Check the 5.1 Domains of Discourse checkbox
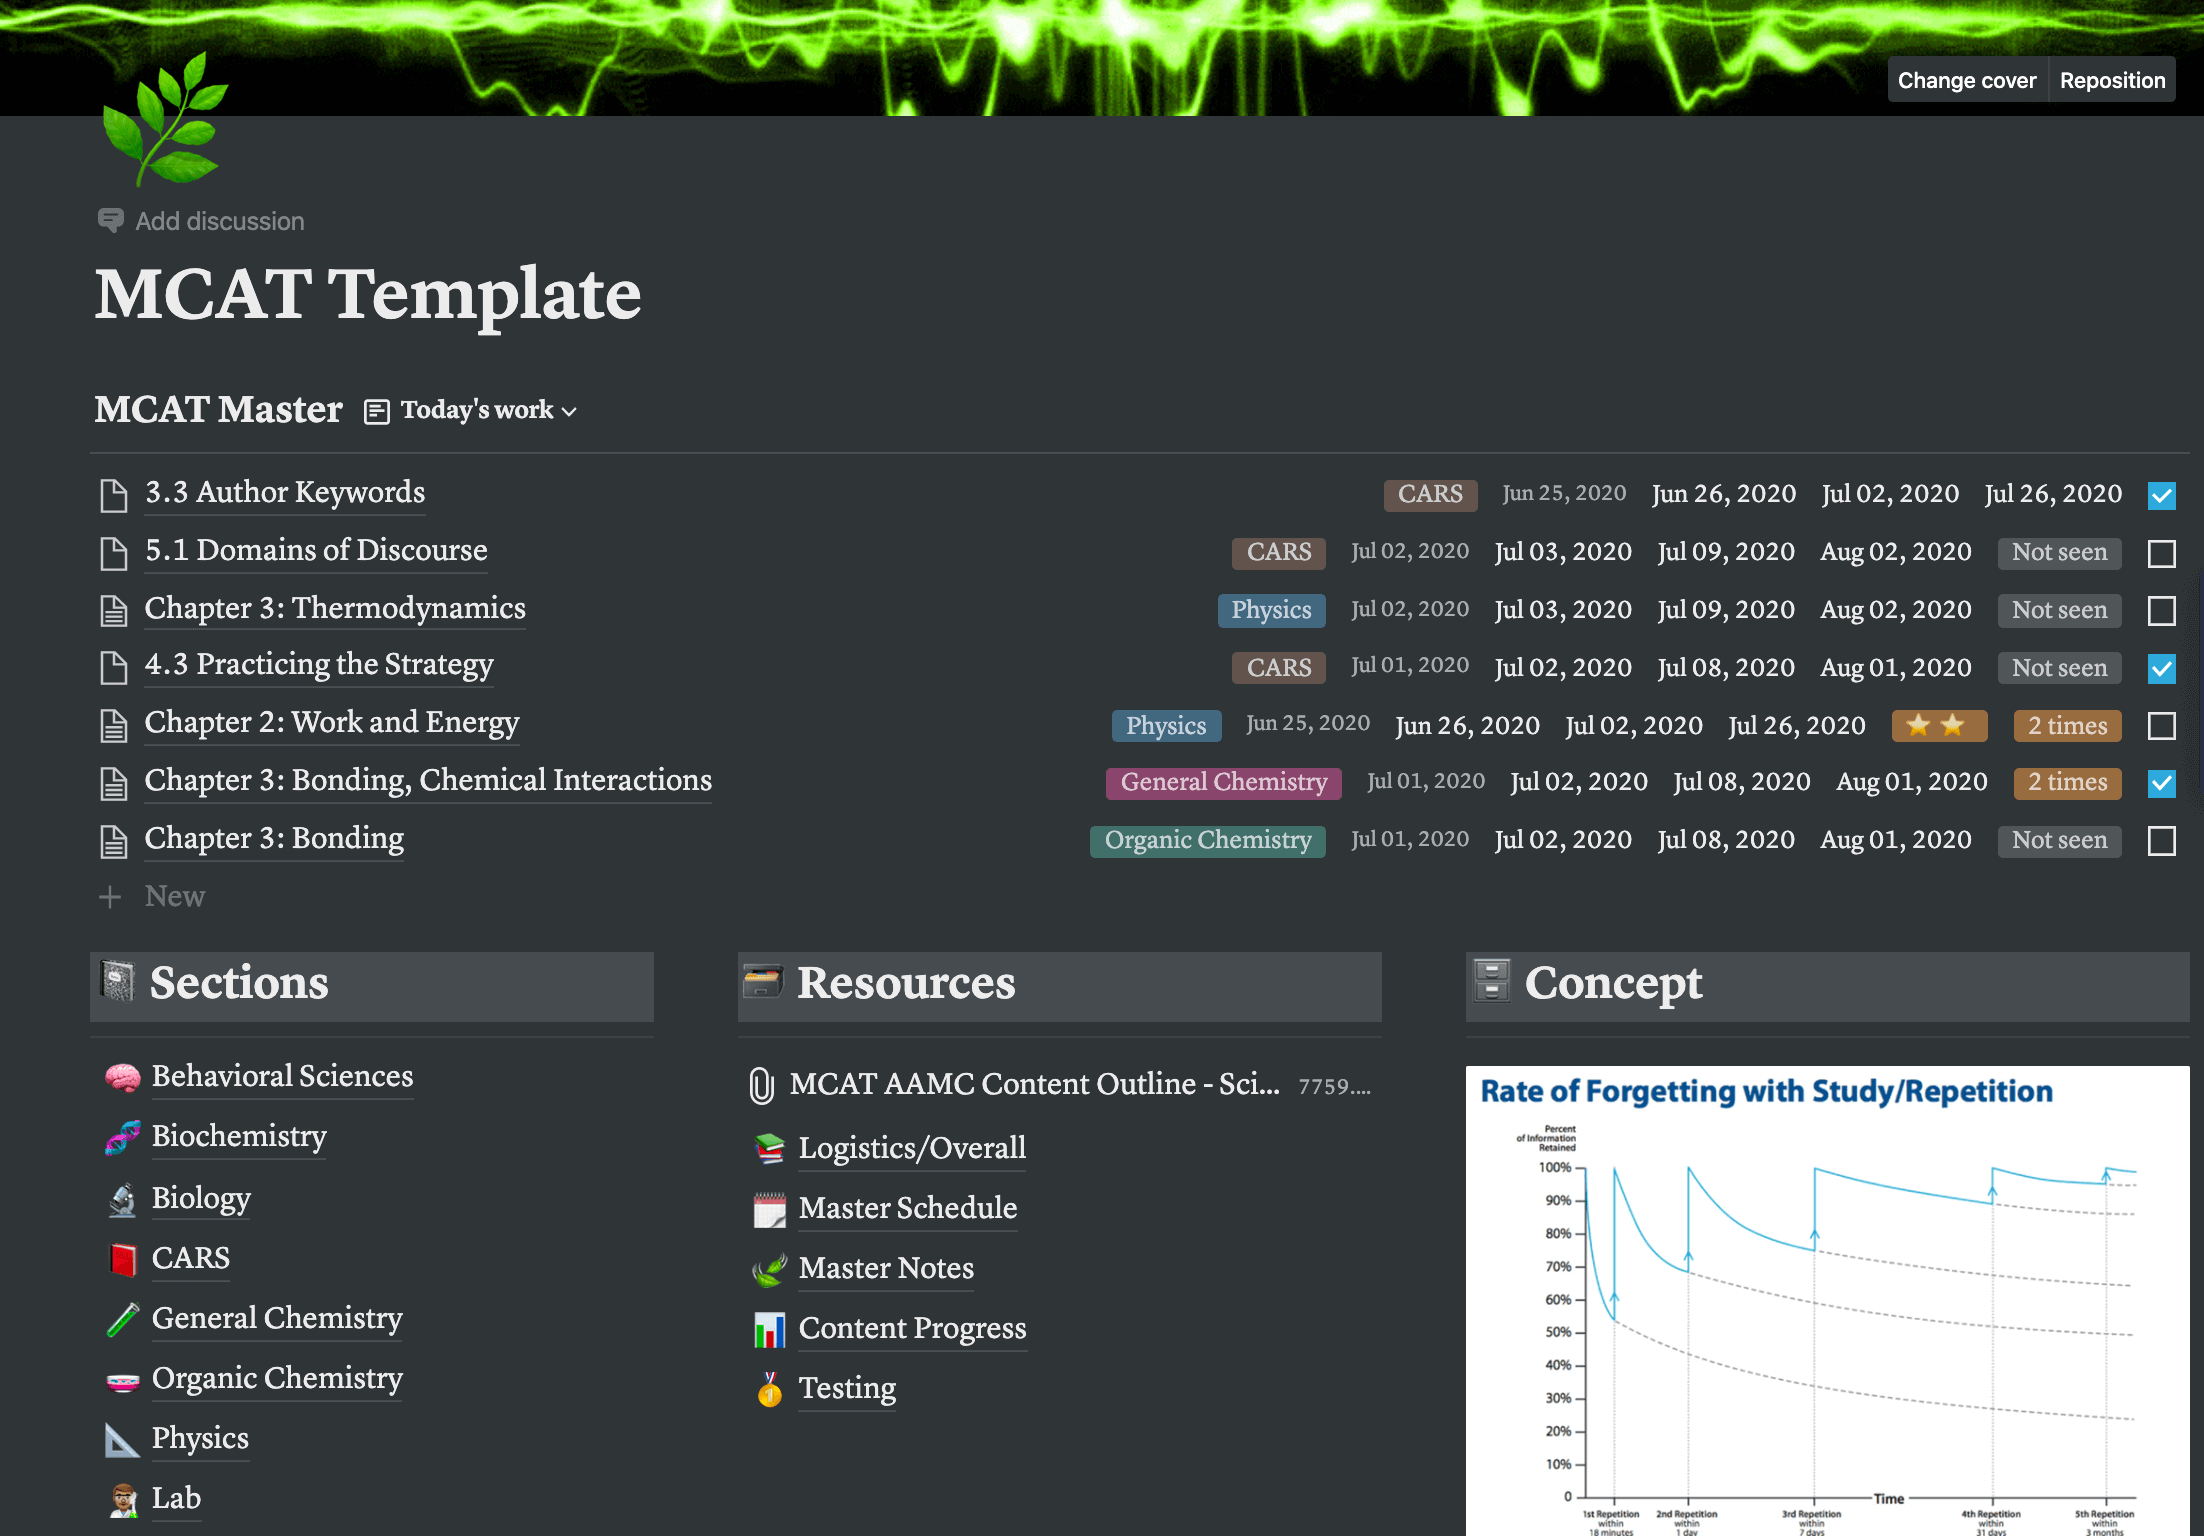This screenshot has height=1536, width=2204. pyautogui.click(x=2161, y=553)
